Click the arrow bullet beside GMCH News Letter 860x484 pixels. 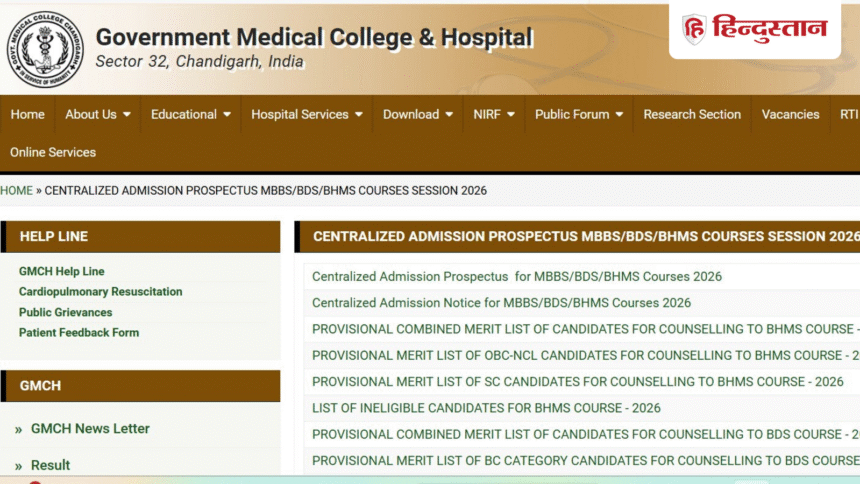click(x=19, y=430)
